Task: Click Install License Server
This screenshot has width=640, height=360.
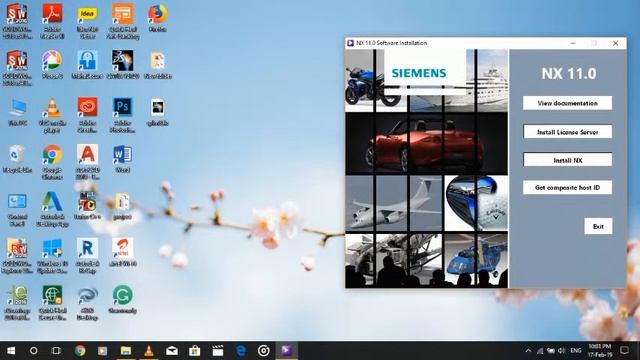Action: (x=567, y=132)
